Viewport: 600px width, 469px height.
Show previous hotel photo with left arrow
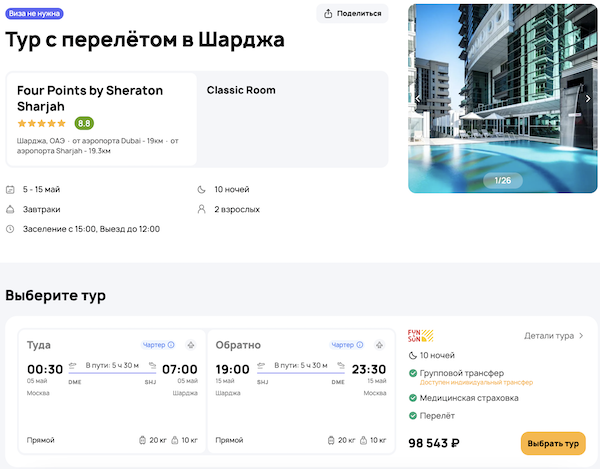(416, 98)
